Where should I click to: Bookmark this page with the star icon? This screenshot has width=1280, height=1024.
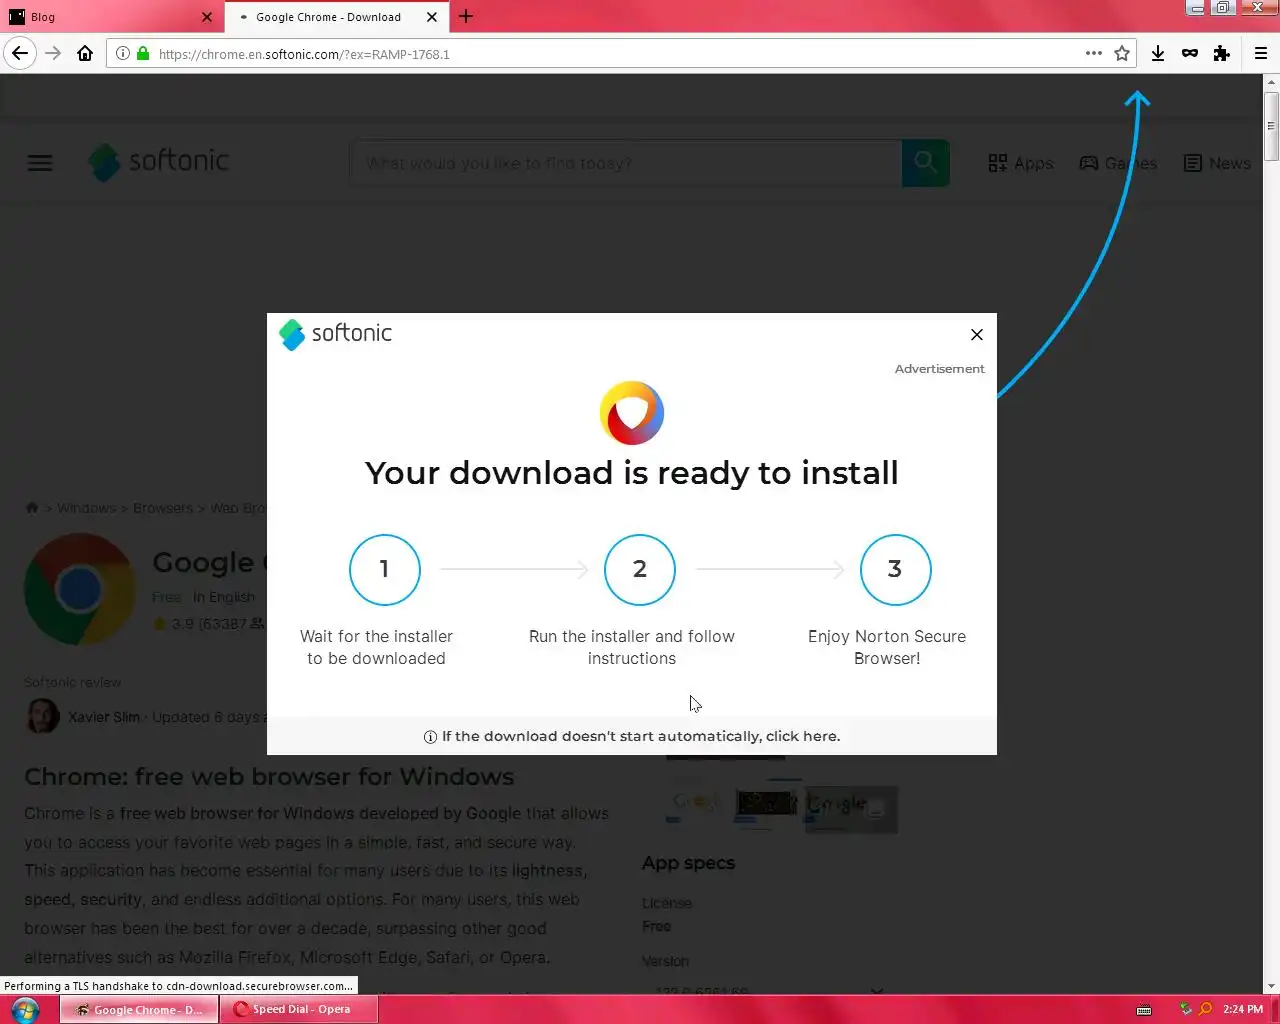click(x=1122, y=53)
